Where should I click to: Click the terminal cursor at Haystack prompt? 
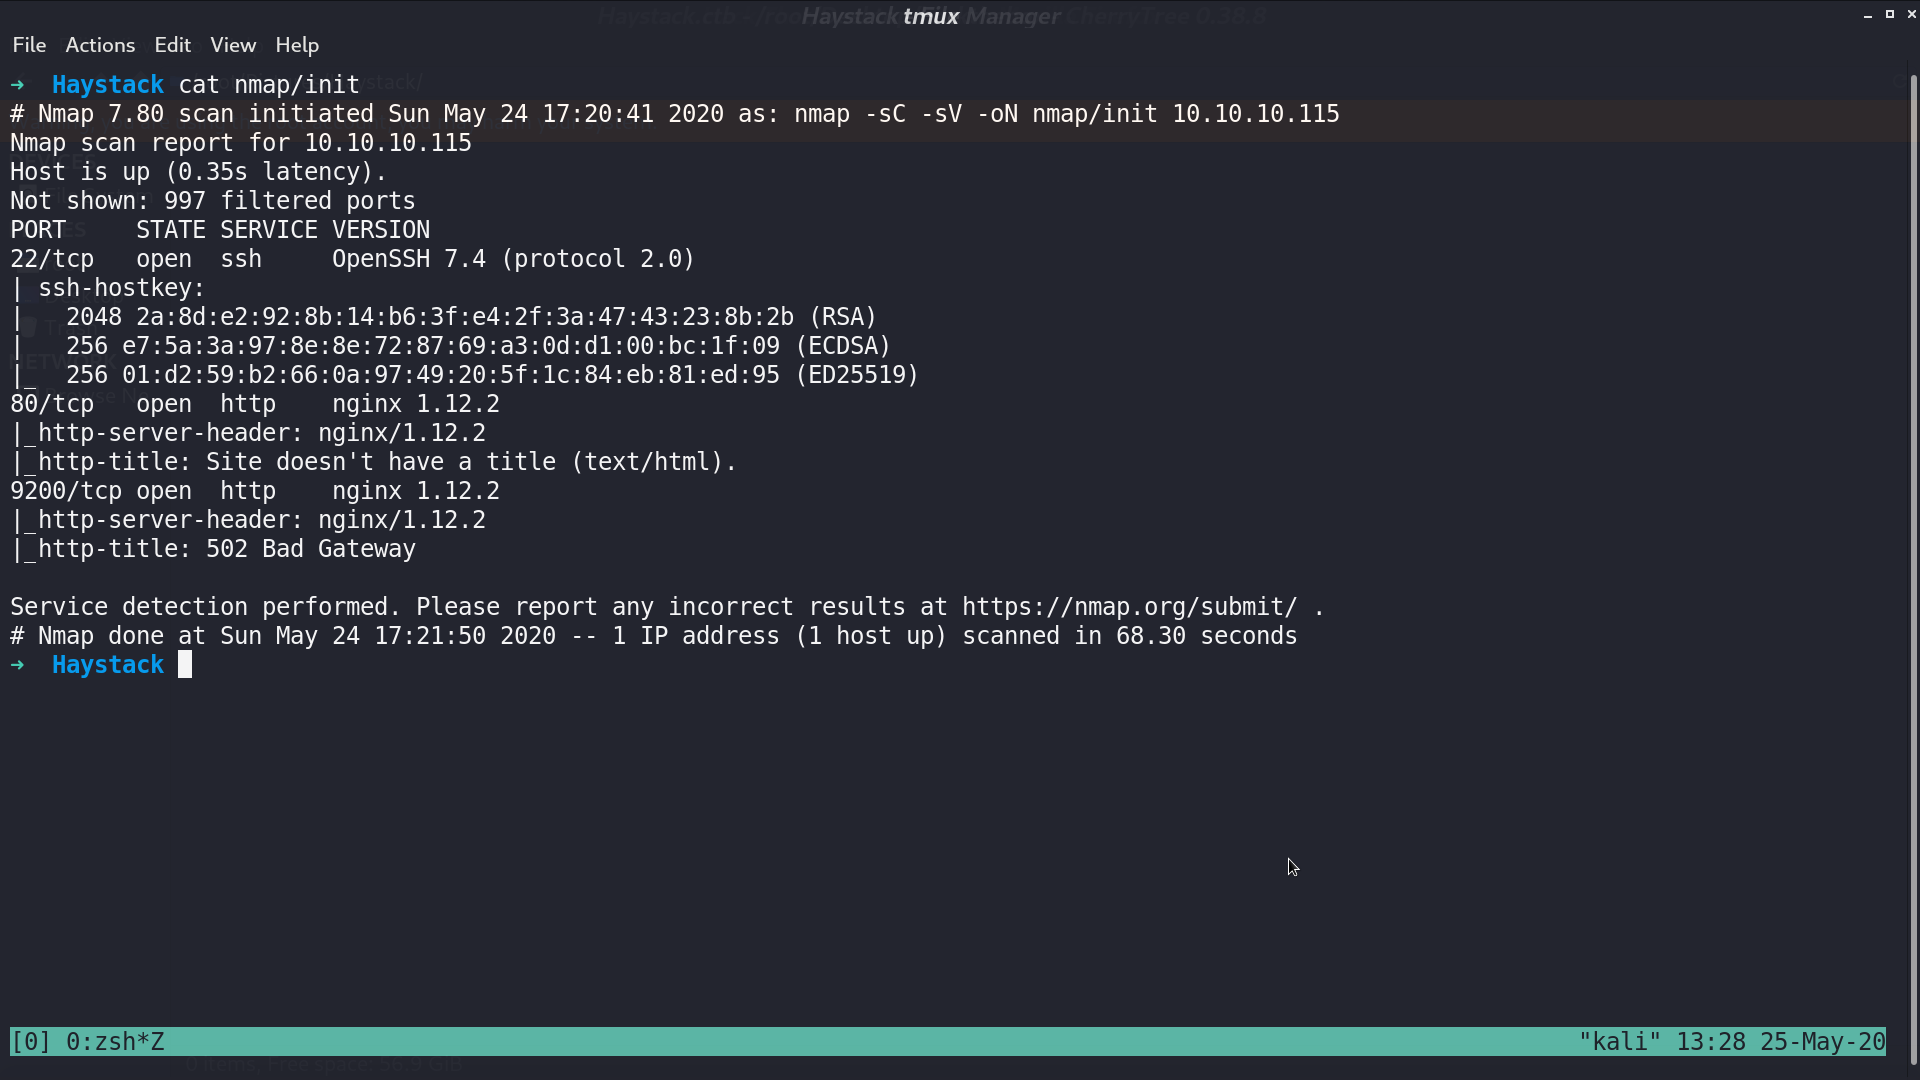pyautogui.click(x=185, y=665)
